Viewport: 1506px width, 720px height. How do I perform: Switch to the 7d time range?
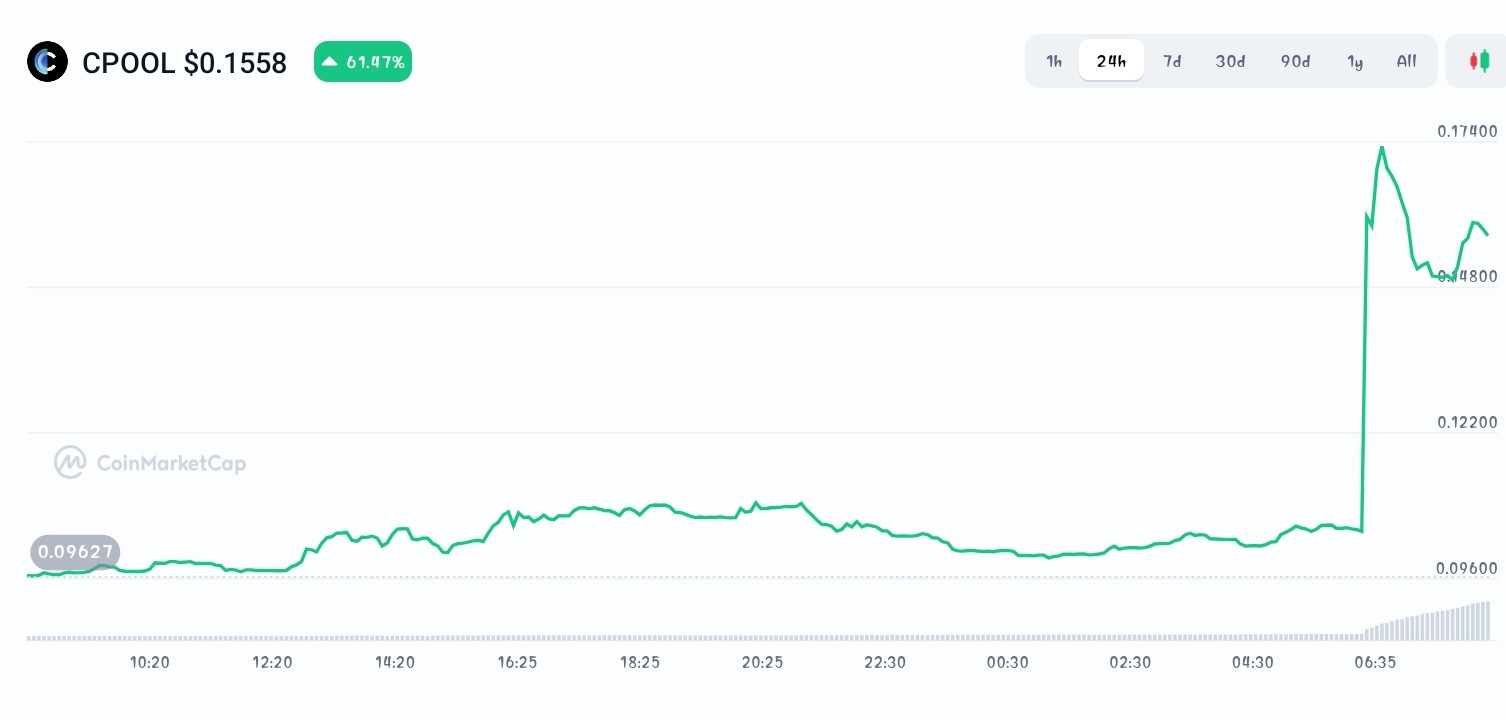[1172, 61]
